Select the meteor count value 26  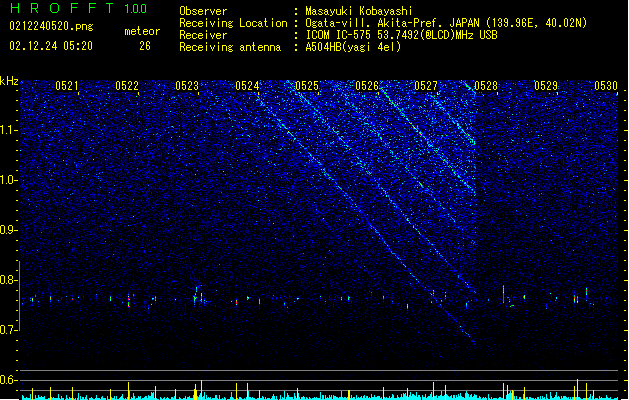point(145,46)
